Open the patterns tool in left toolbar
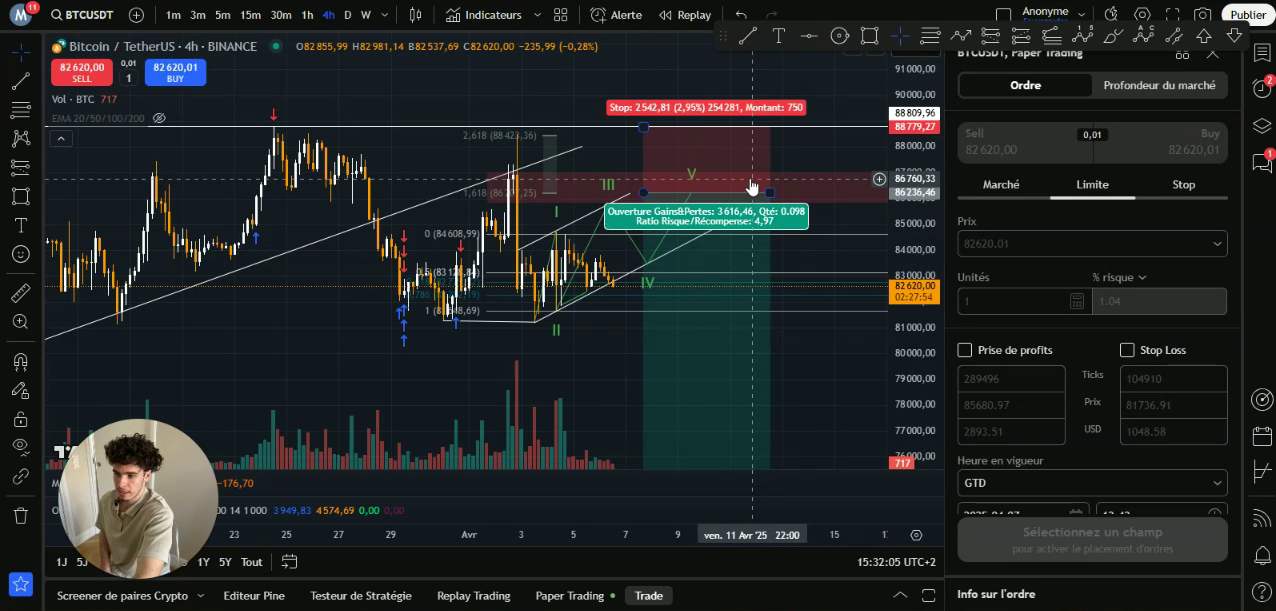The image size is (1276, 611). (x=20, y=138)
